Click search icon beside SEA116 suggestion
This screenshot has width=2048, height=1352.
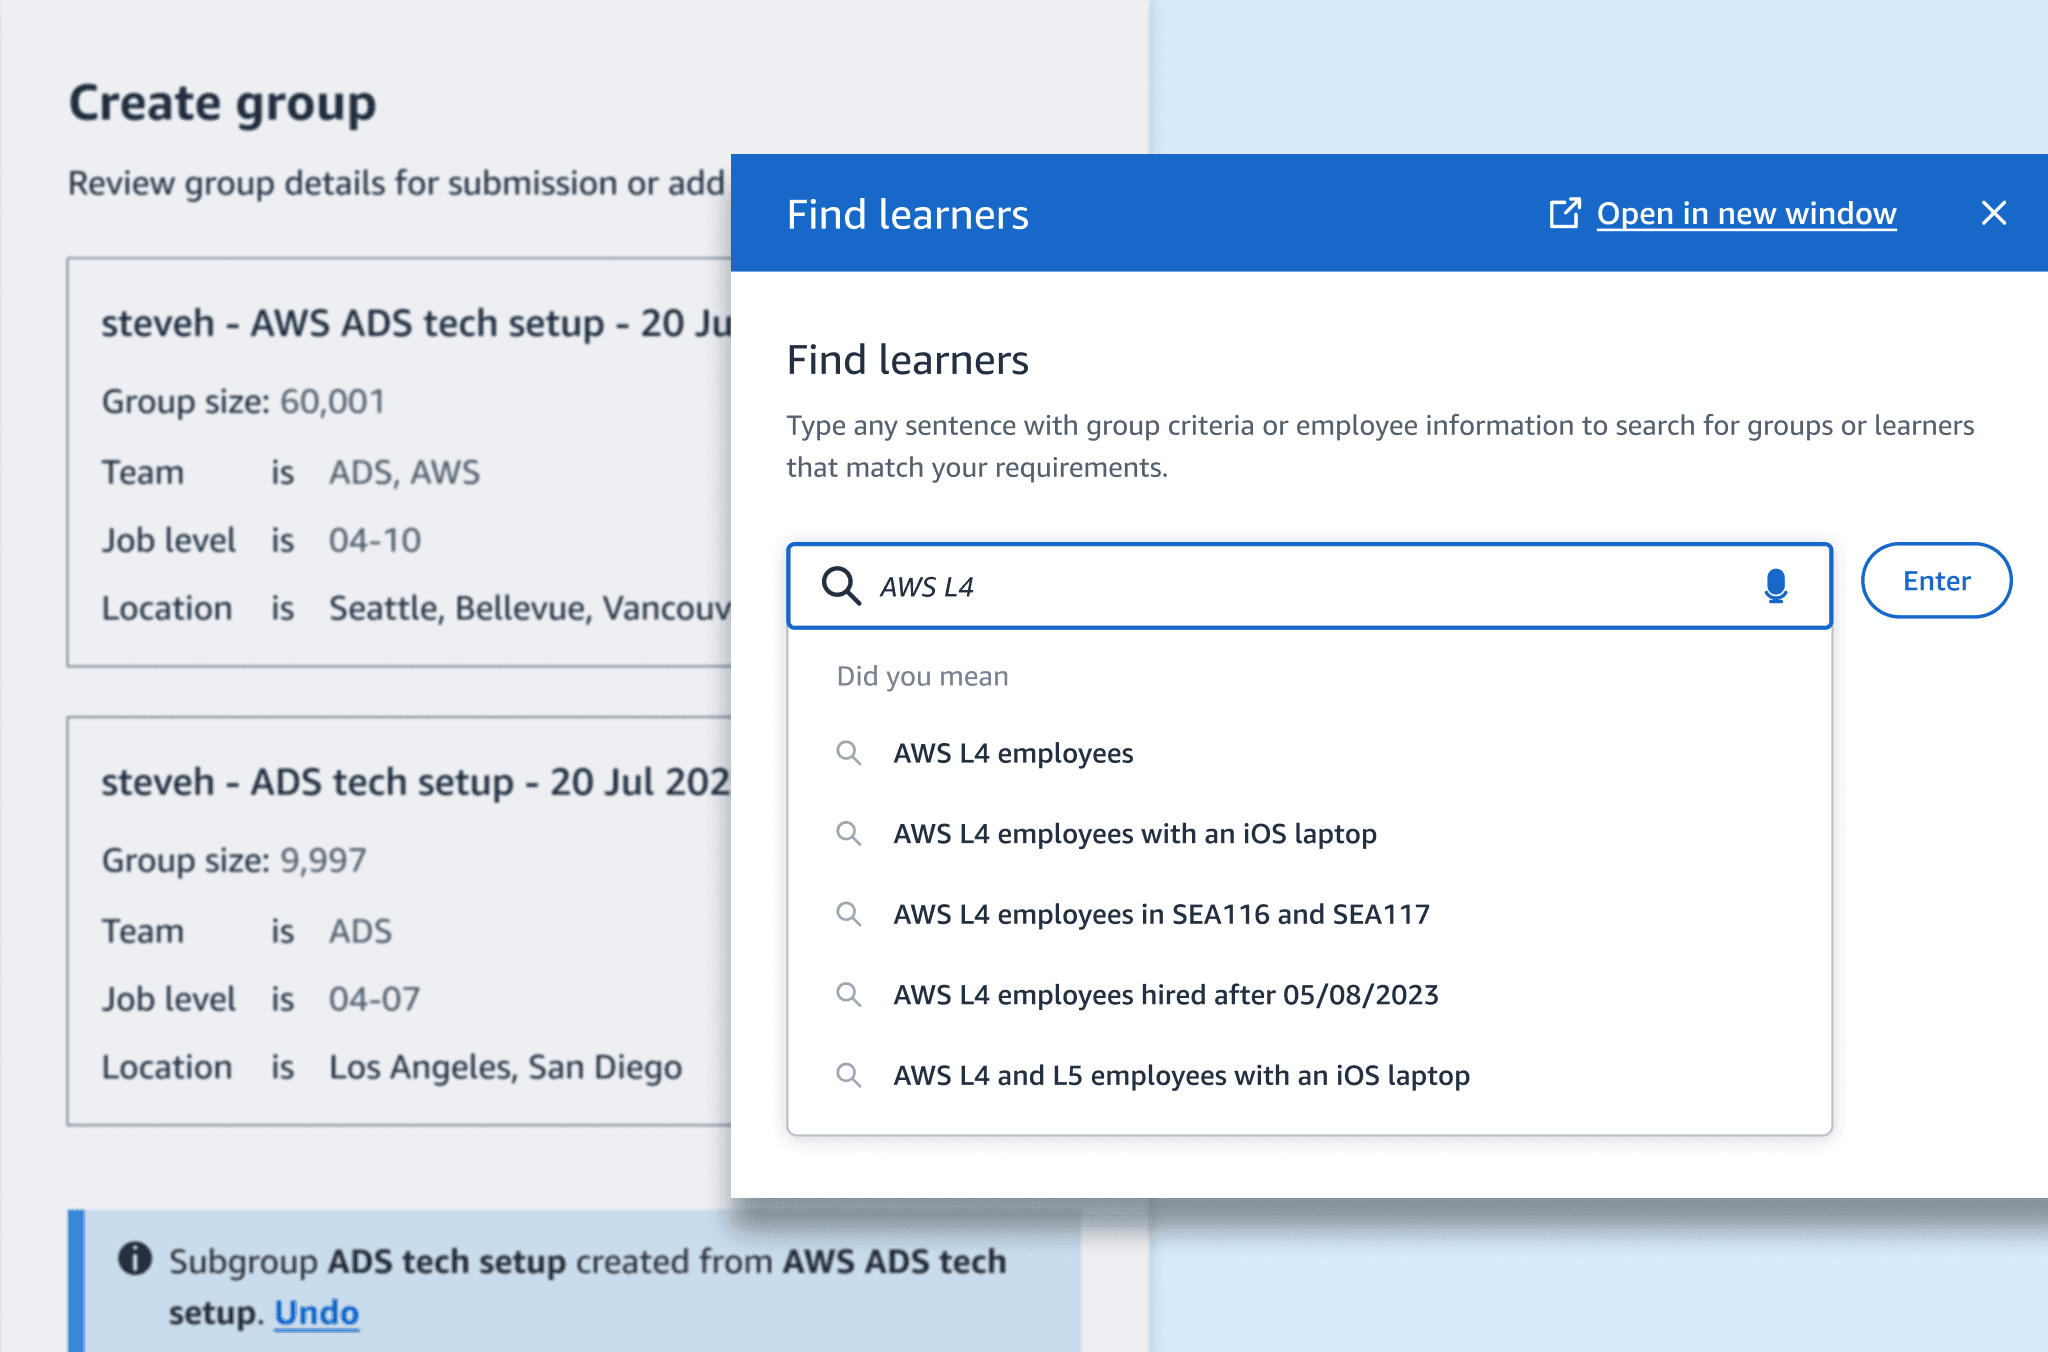tap(849, 914)
